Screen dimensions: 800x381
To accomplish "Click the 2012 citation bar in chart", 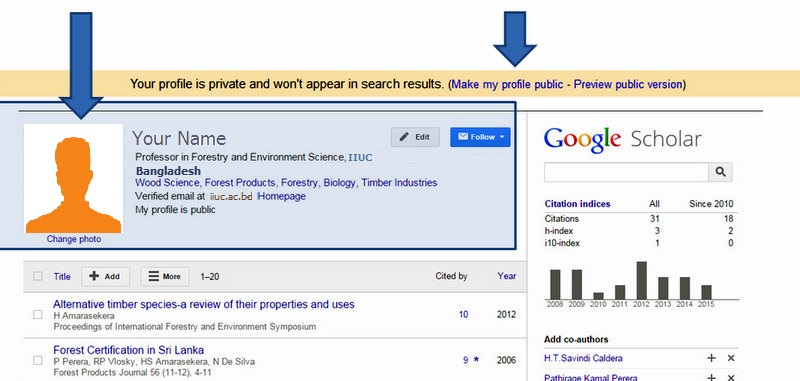I will coord(641,281).
